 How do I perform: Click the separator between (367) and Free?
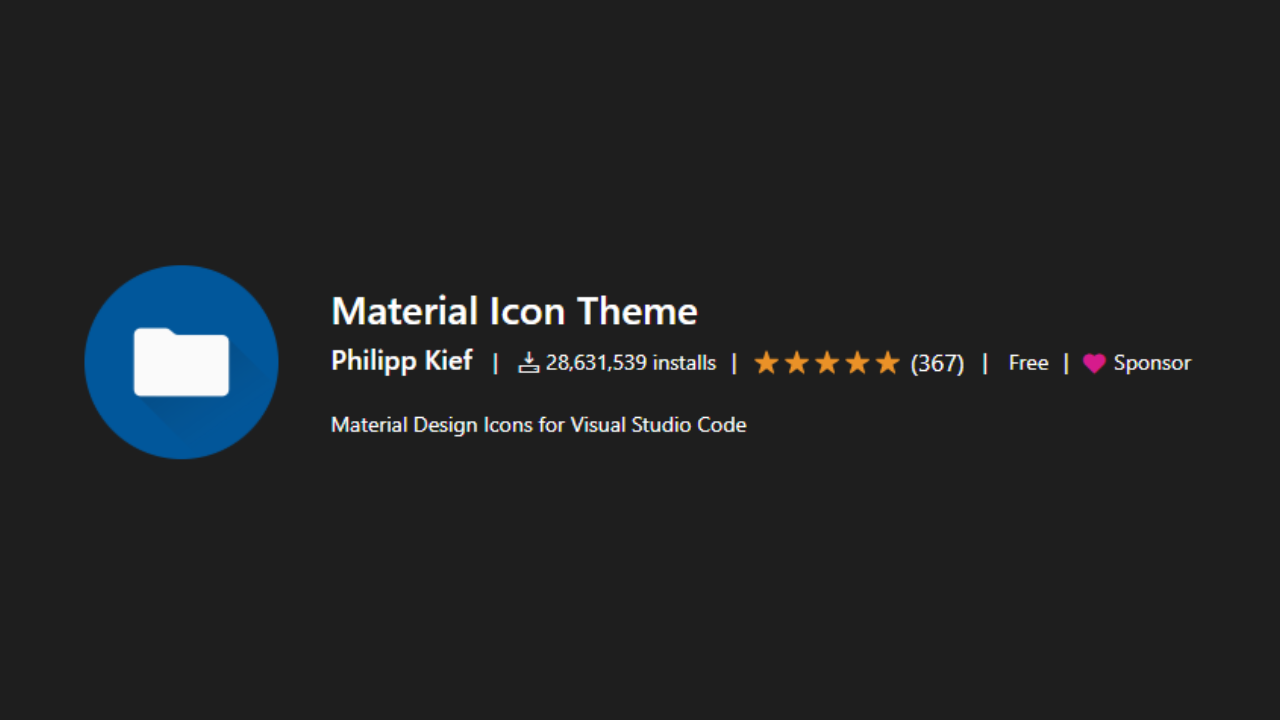click(x=985, y=363)
